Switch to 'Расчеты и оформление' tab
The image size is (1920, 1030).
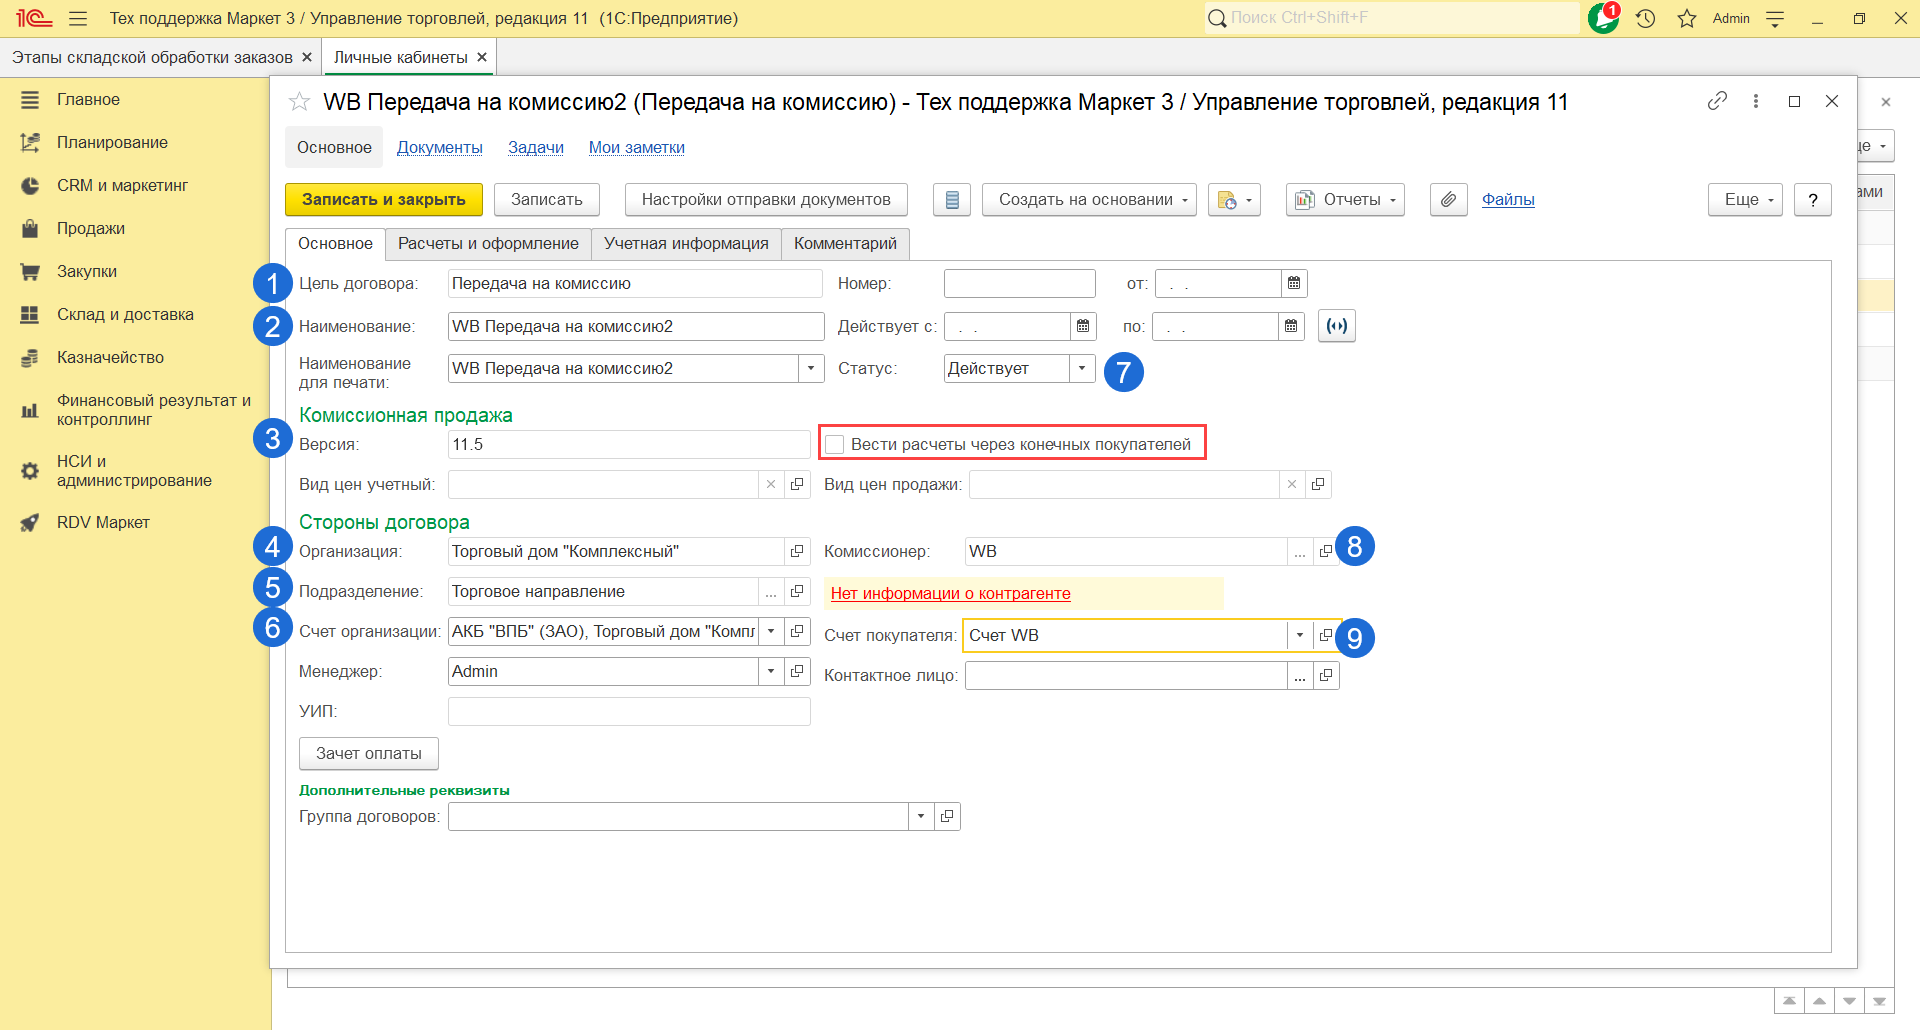pyautogui.click(x=488, y=244)
